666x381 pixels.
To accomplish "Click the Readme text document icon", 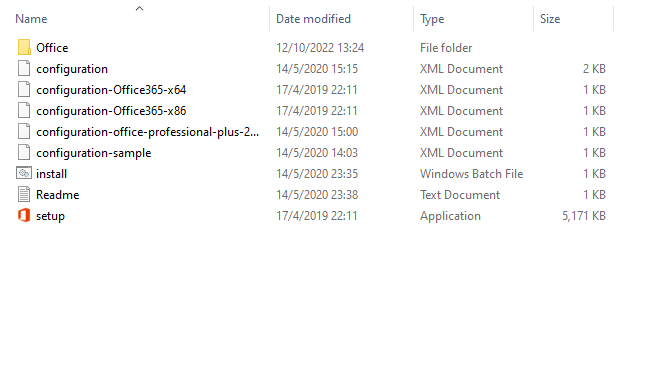I will coord(24,195).
